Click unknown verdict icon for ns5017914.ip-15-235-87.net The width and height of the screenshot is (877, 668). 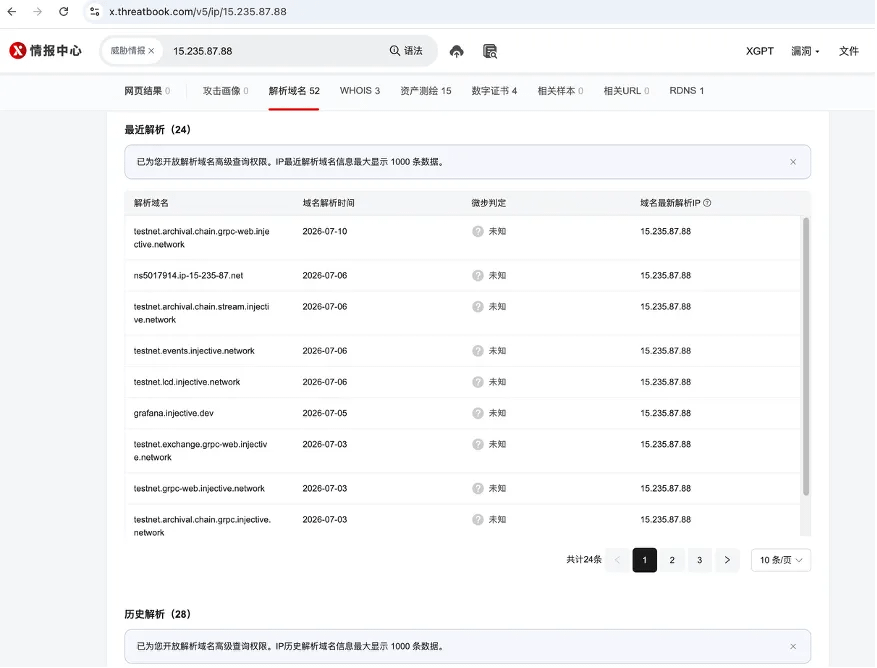[x=478, y=276]
